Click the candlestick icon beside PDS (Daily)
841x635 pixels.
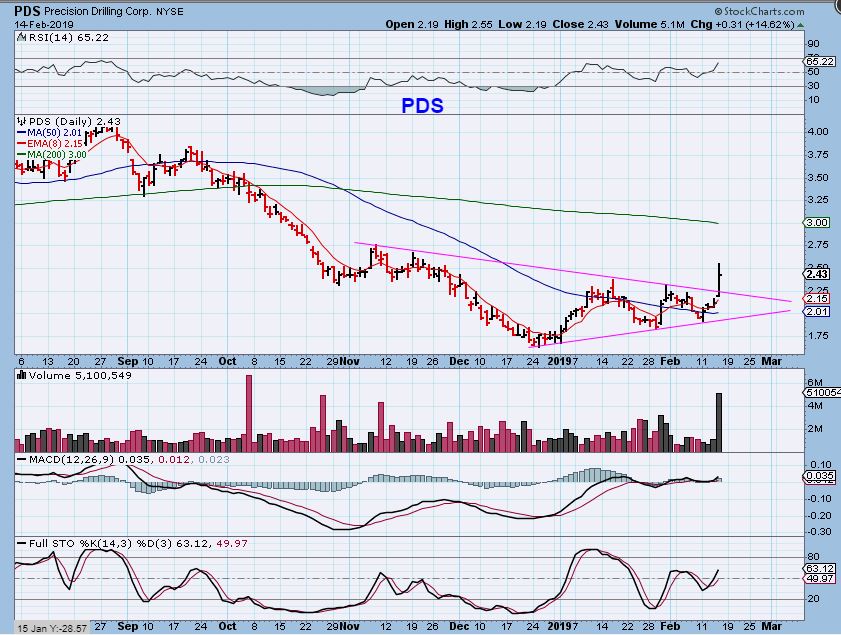(x=21, y=122)
